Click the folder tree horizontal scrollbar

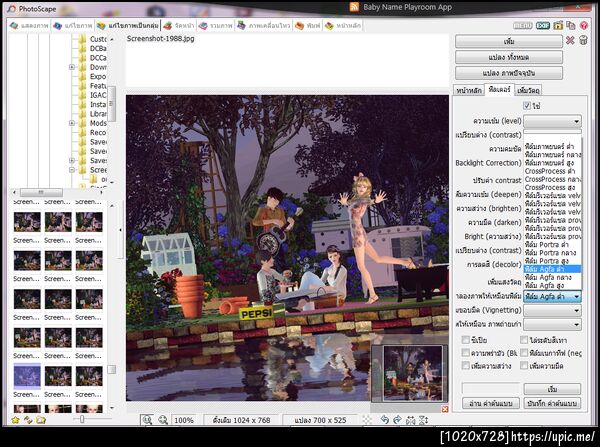coord(41,192)
